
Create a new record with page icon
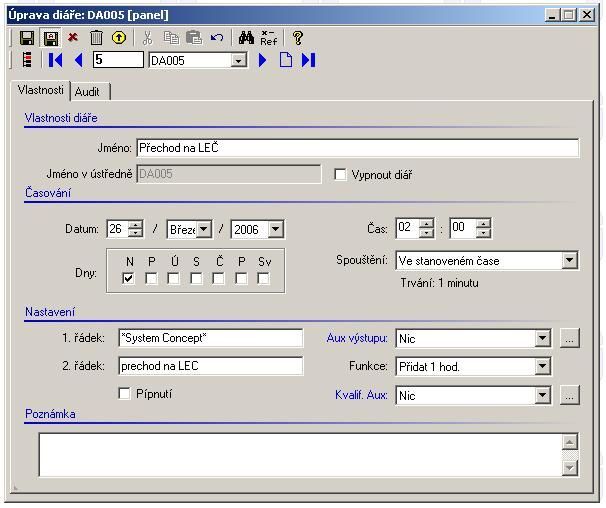point(285,60)
